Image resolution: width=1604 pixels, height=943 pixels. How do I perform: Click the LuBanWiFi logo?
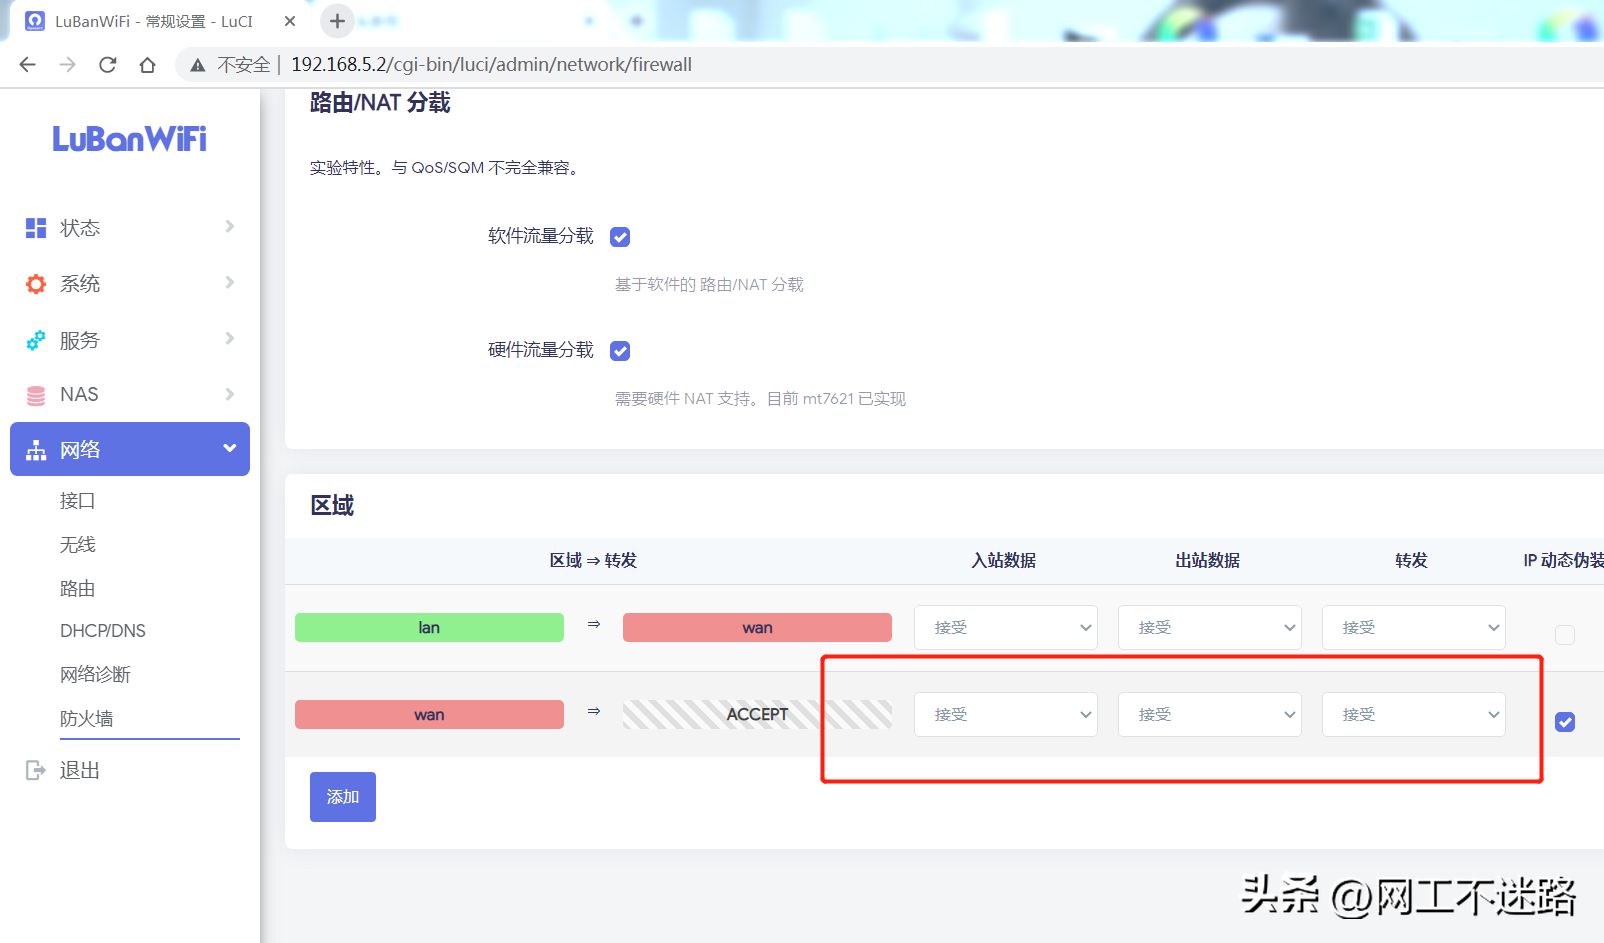129,139
